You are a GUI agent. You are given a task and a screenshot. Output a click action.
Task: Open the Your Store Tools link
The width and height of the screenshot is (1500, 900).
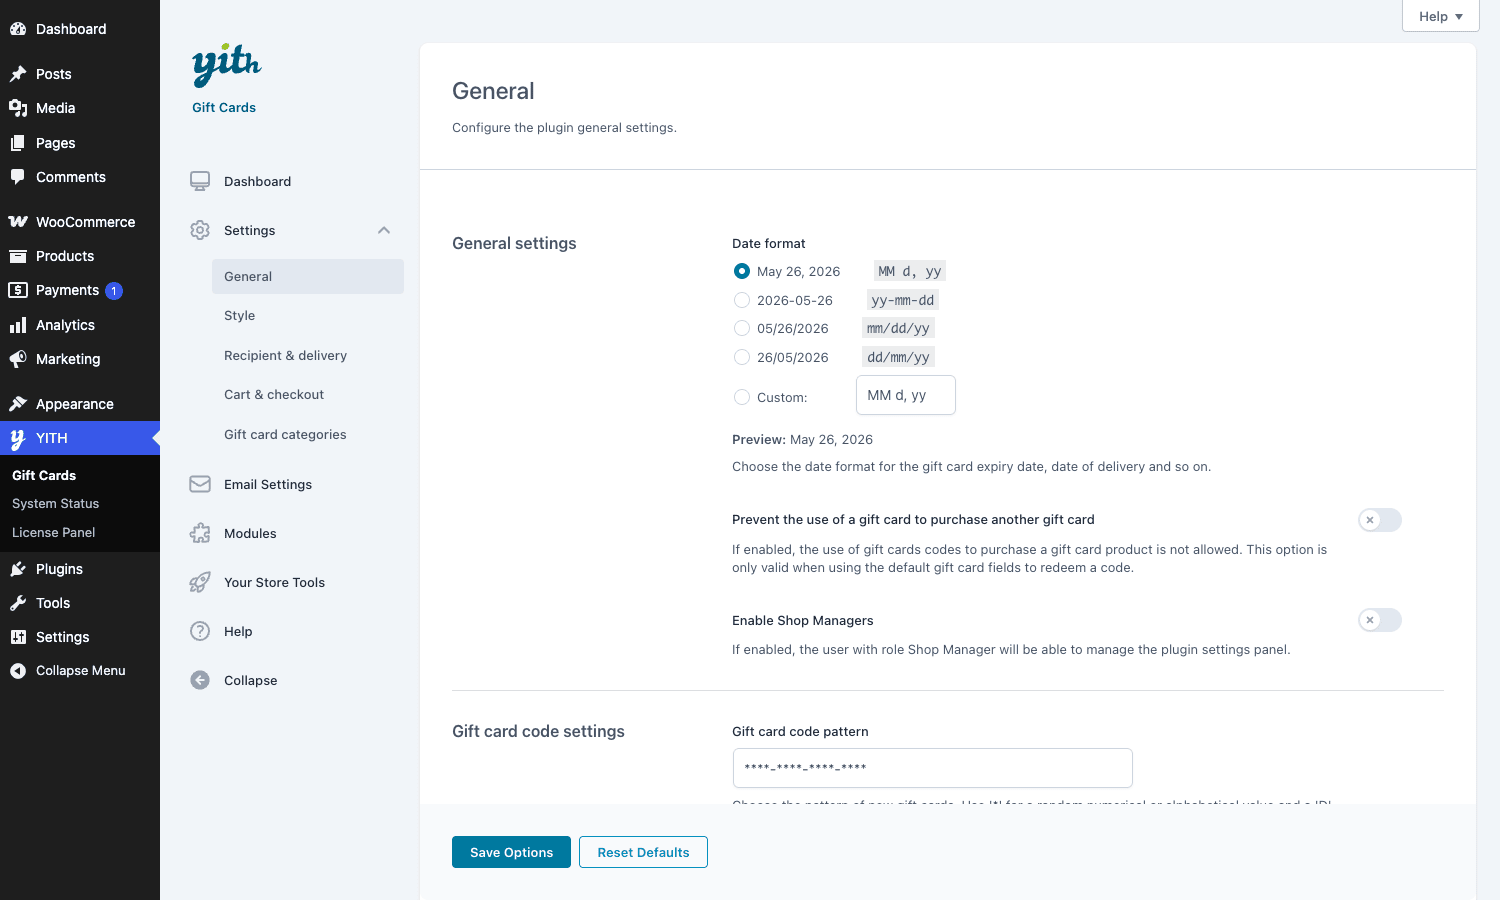274,582
